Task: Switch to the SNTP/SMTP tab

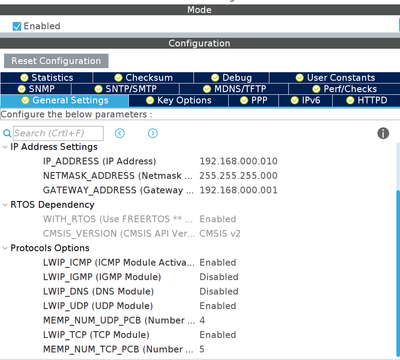Action: 126,89
